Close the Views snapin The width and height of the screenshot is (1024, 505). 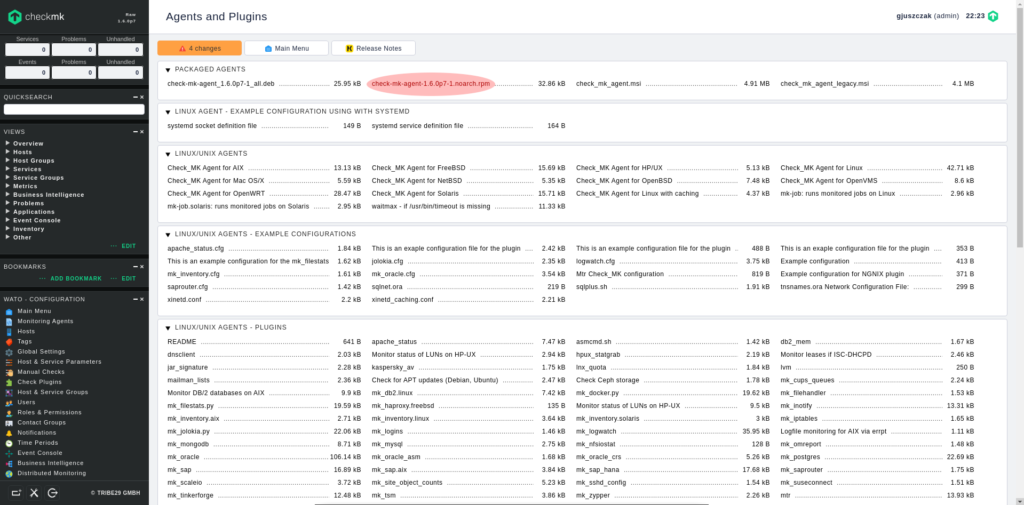click(x=142, y=131)
